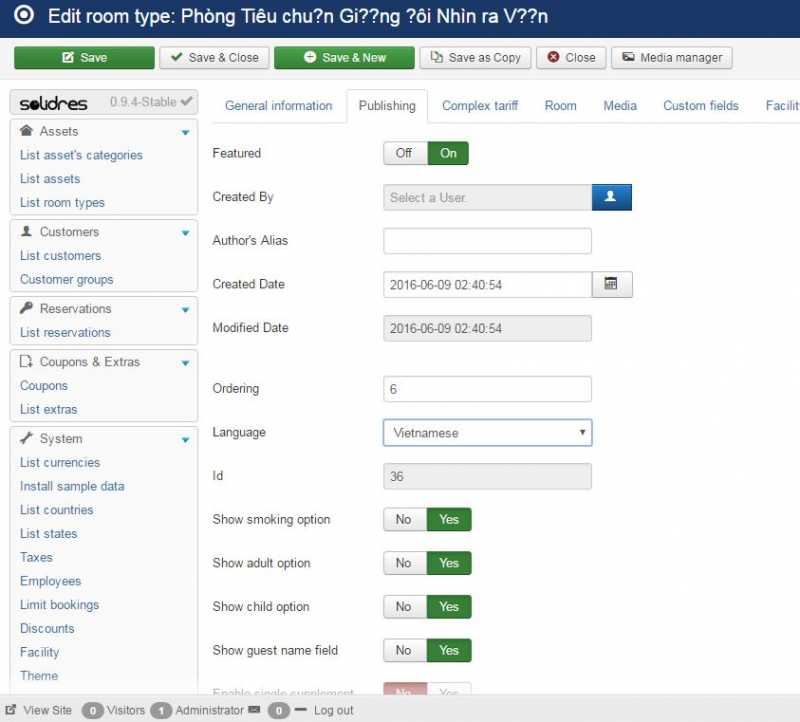
Task: Click the Ordering input field
Action: click(x=487, y=389)
